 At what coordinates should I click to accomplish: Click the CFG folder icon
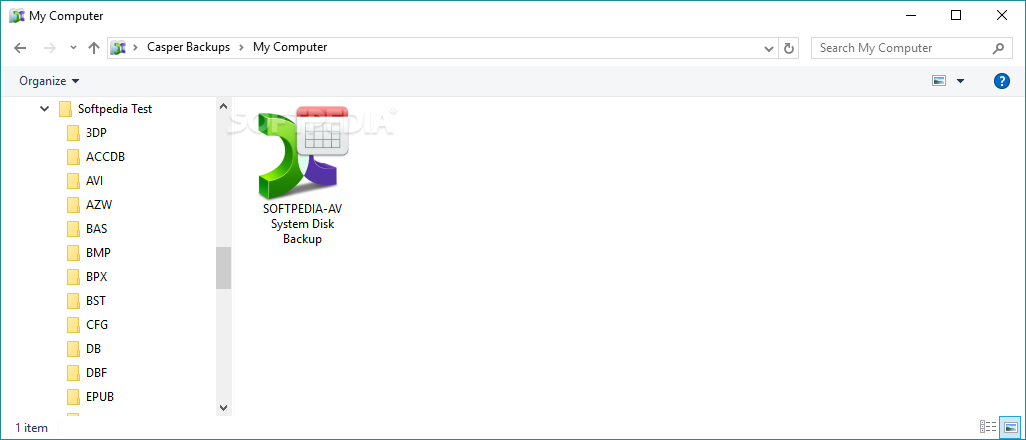[73, 325]
